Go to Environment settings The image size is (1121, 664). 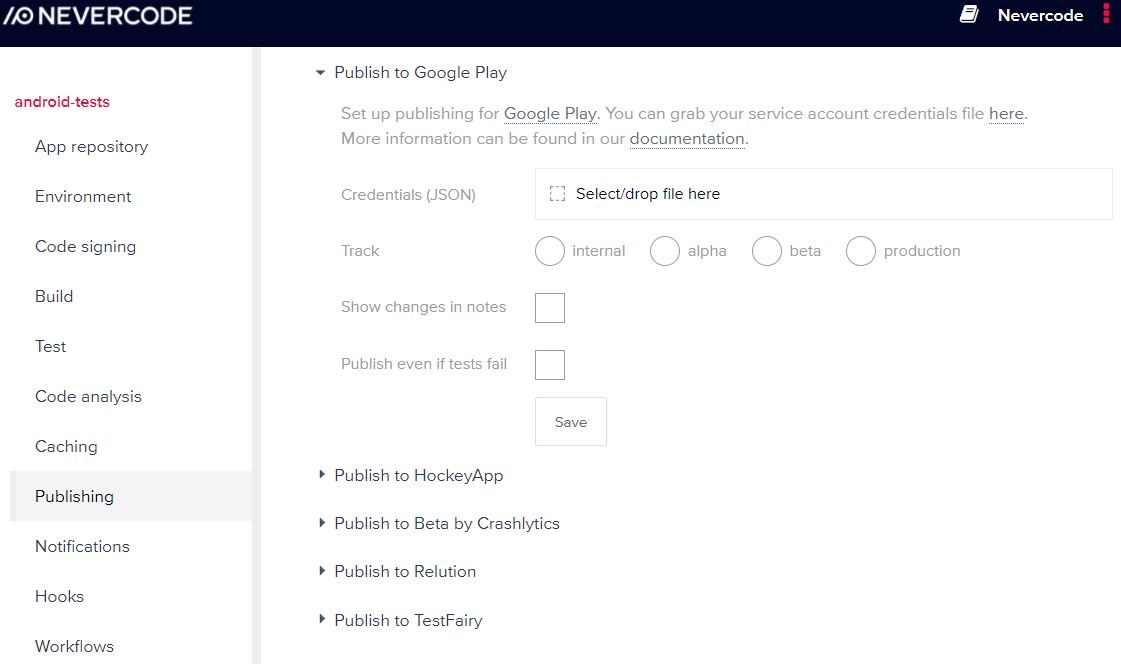coord(83,197)
